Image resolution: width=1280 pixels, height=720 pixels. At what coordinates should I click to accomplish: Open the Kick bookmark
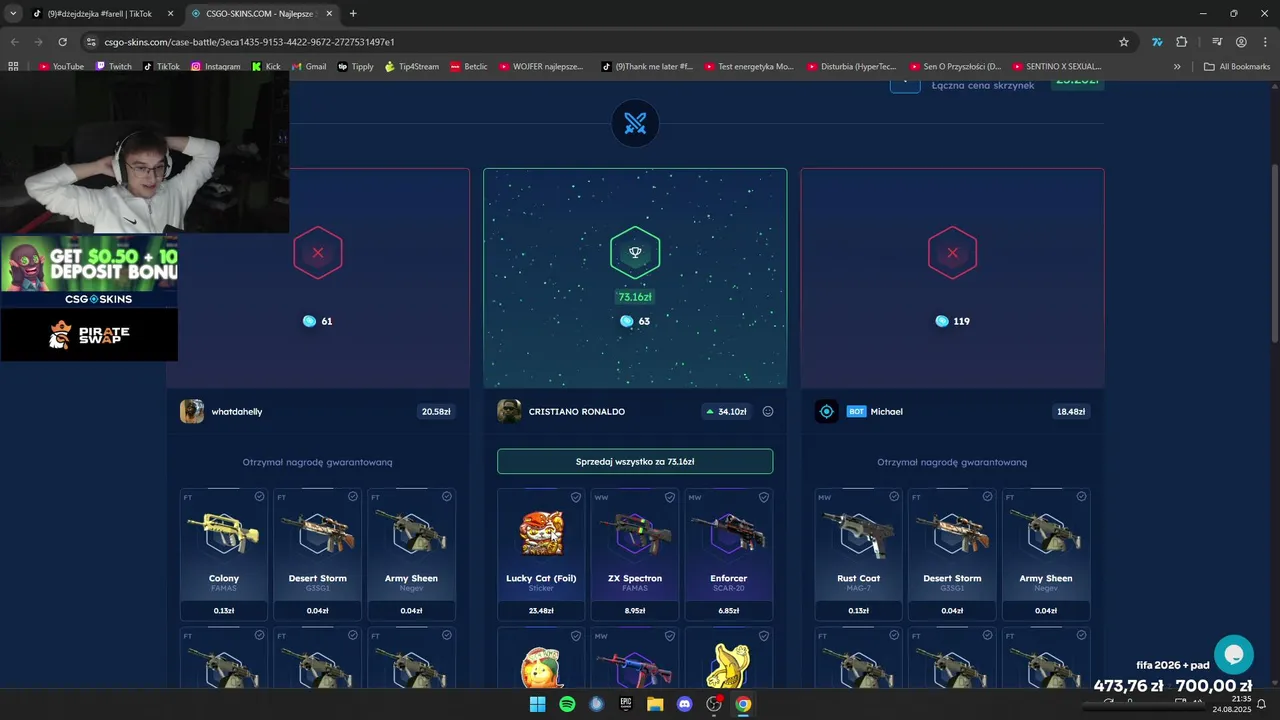(x=267, y=67)
